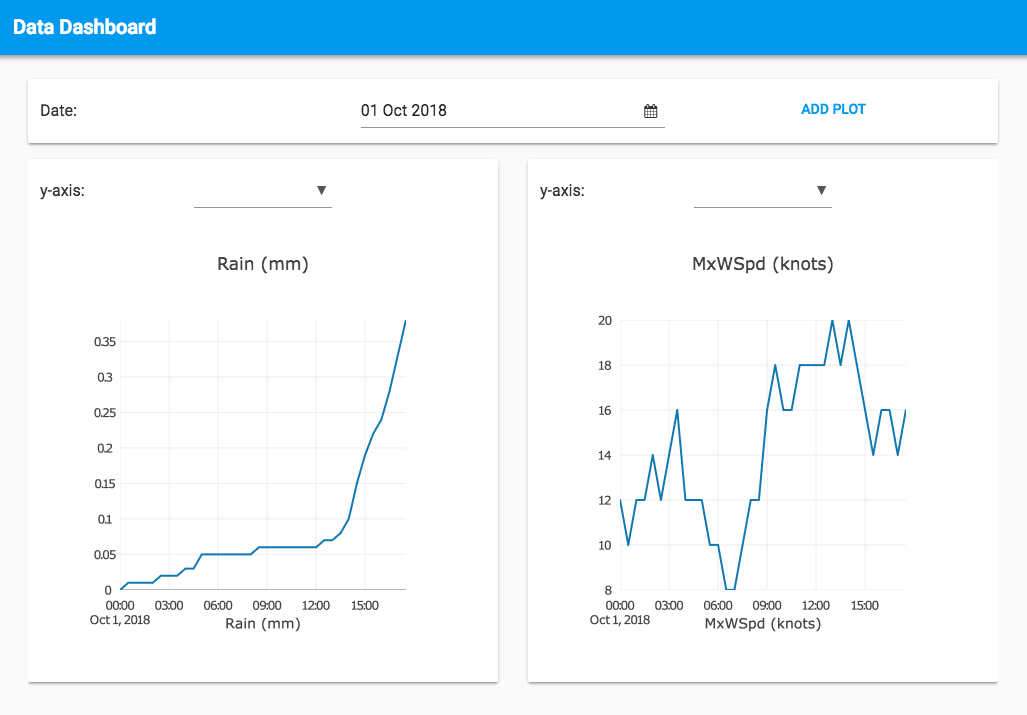The width and height of the screenshot is (1027, 715).
Task: Click Oct 1, 2018 label under Rain chart
Action: 120,620
